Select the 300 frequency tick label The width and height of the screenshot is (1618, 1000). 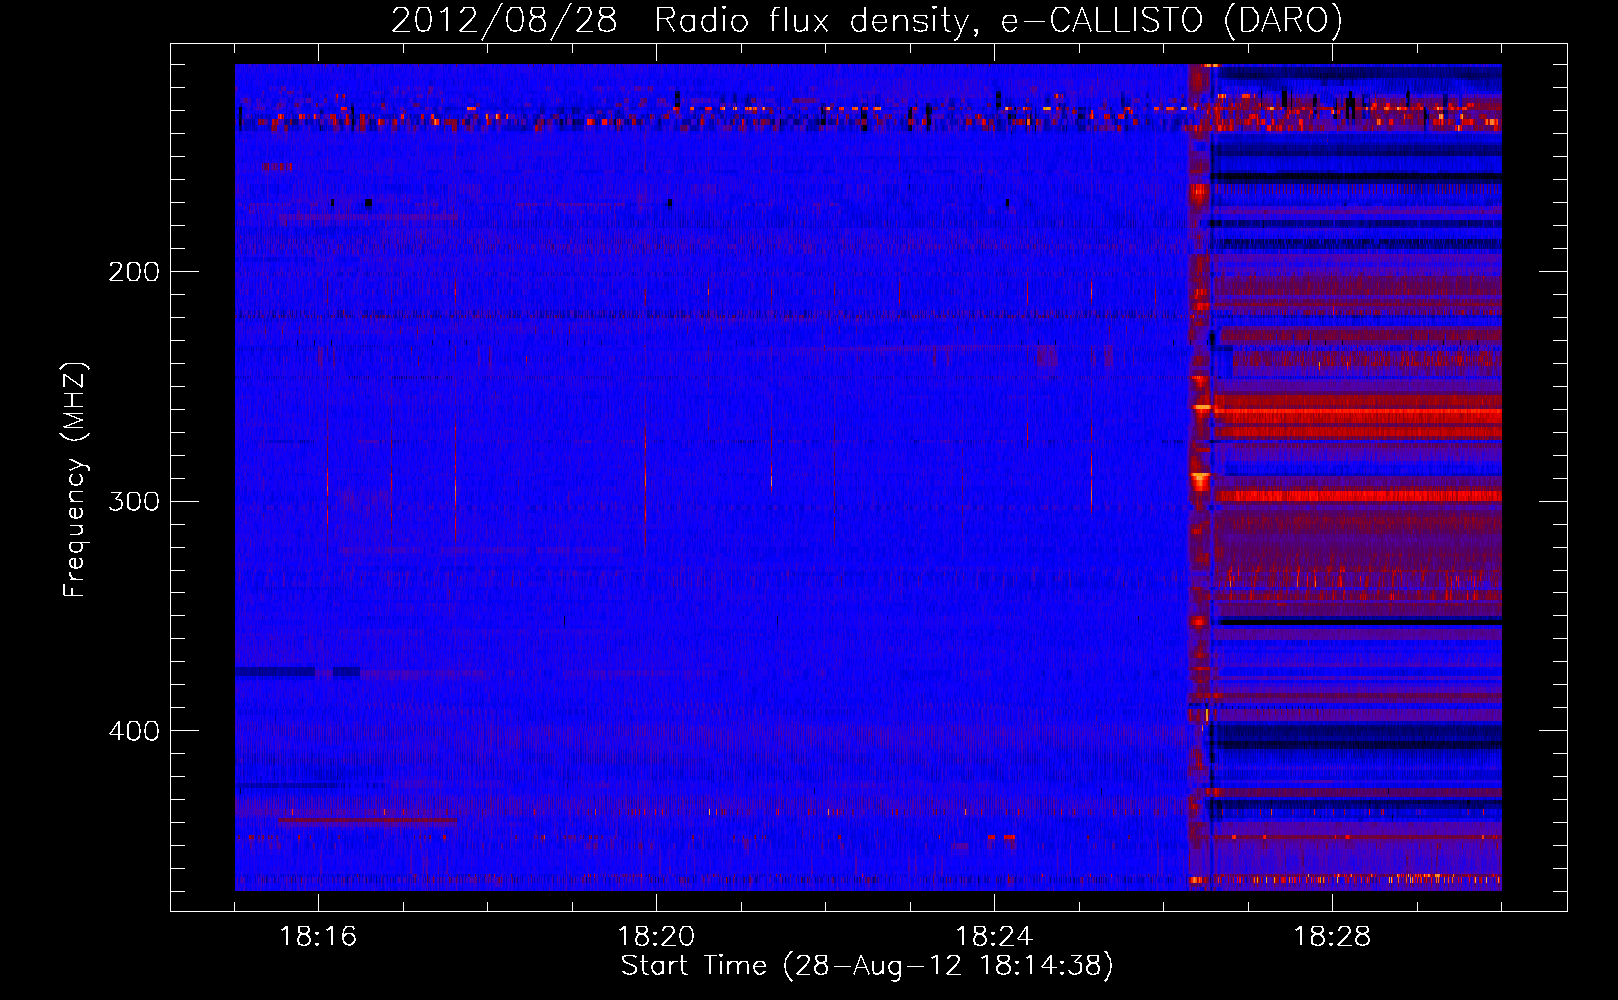[x=134, y=501]
